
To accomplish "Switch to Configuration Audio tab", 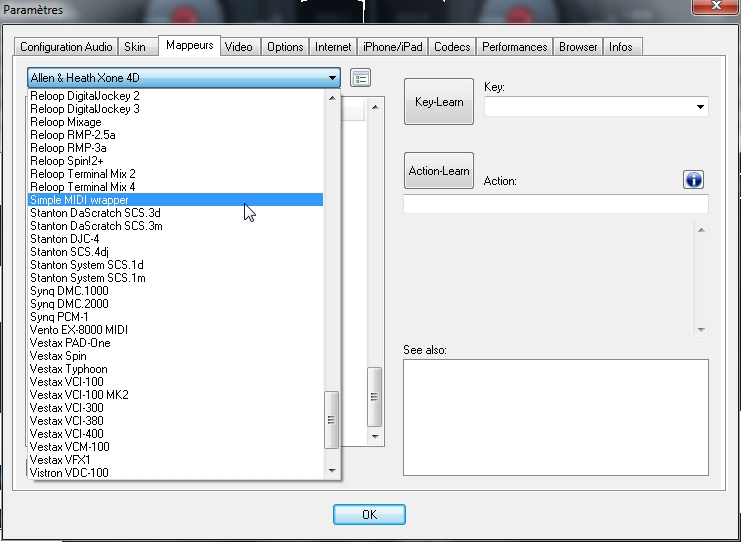I will (66, 47).
